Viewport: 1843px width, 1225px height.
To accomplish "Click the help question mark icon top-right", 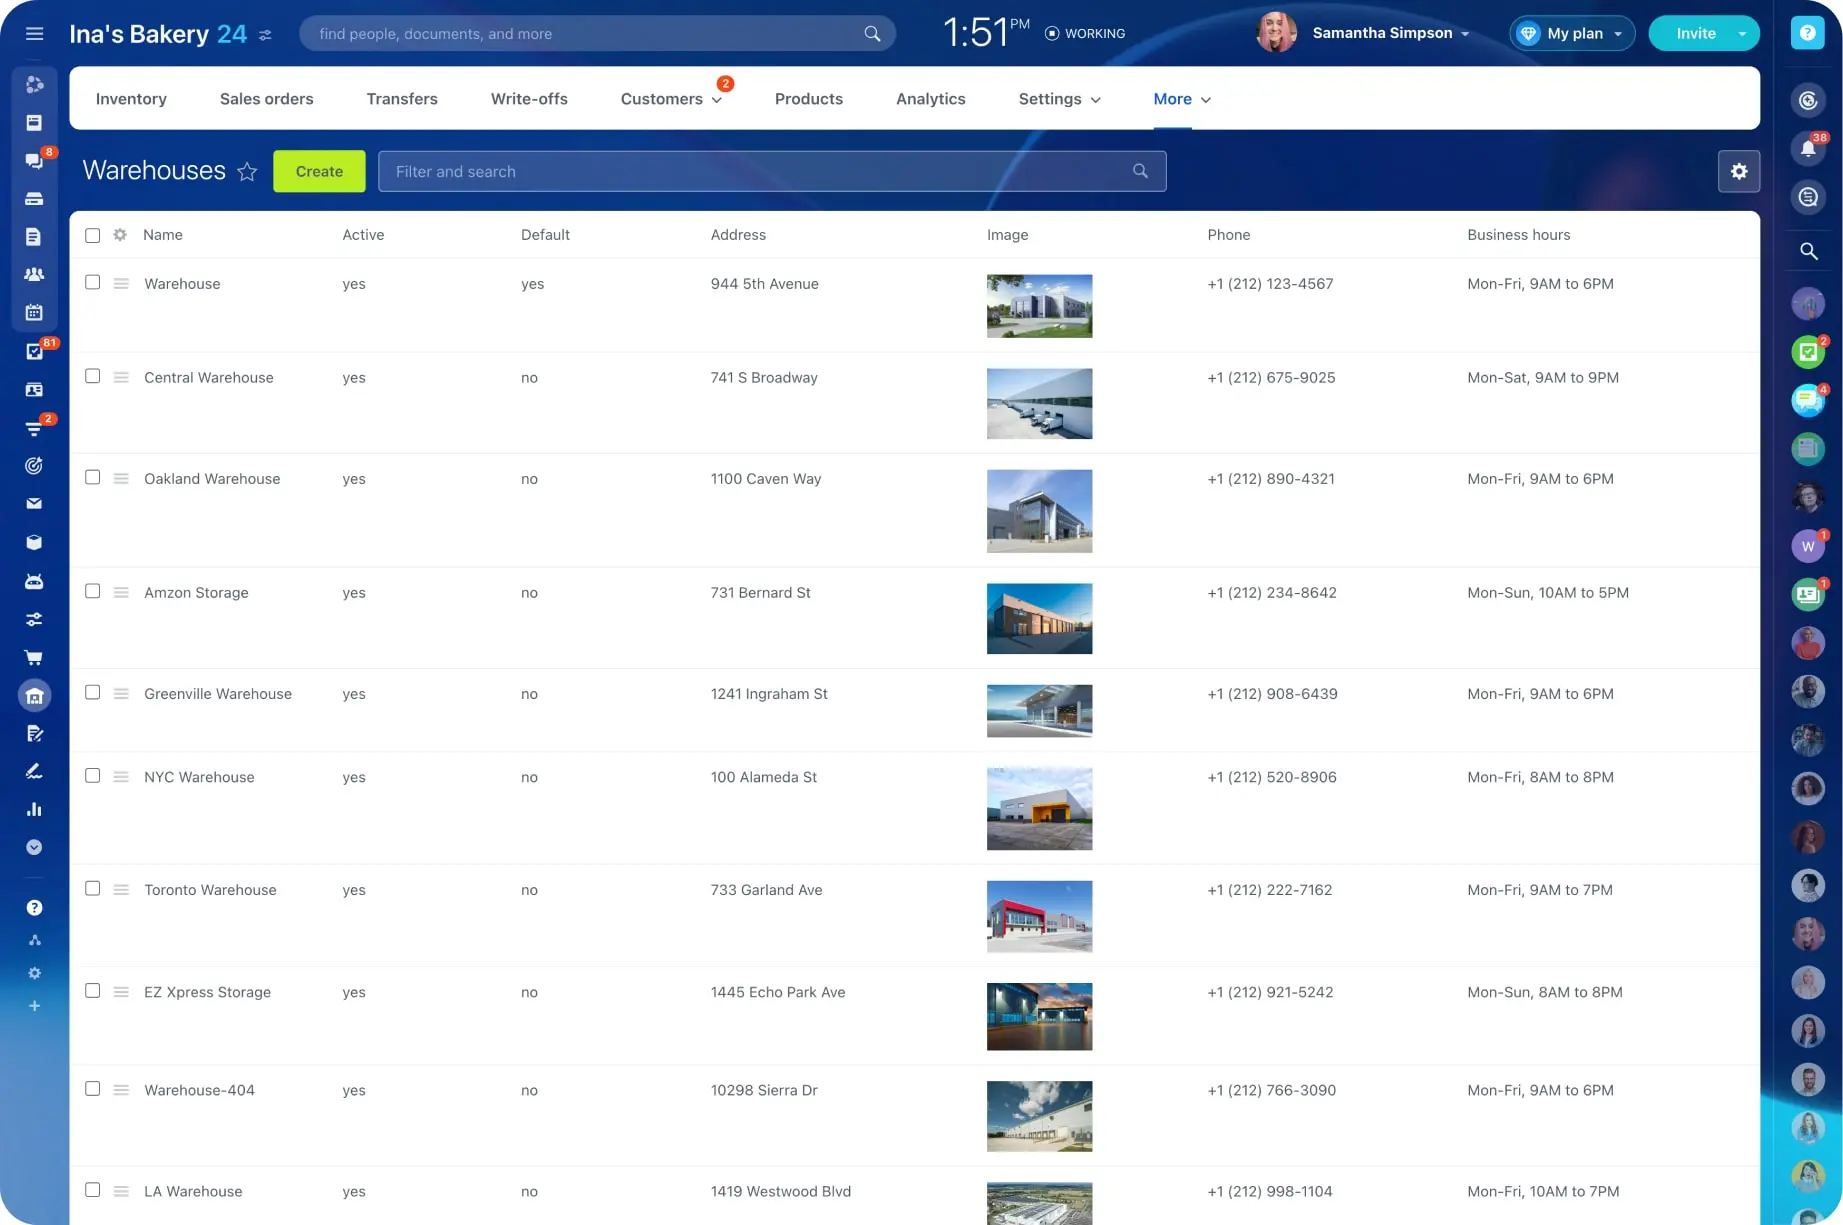I will click(x=1807, y=33).
